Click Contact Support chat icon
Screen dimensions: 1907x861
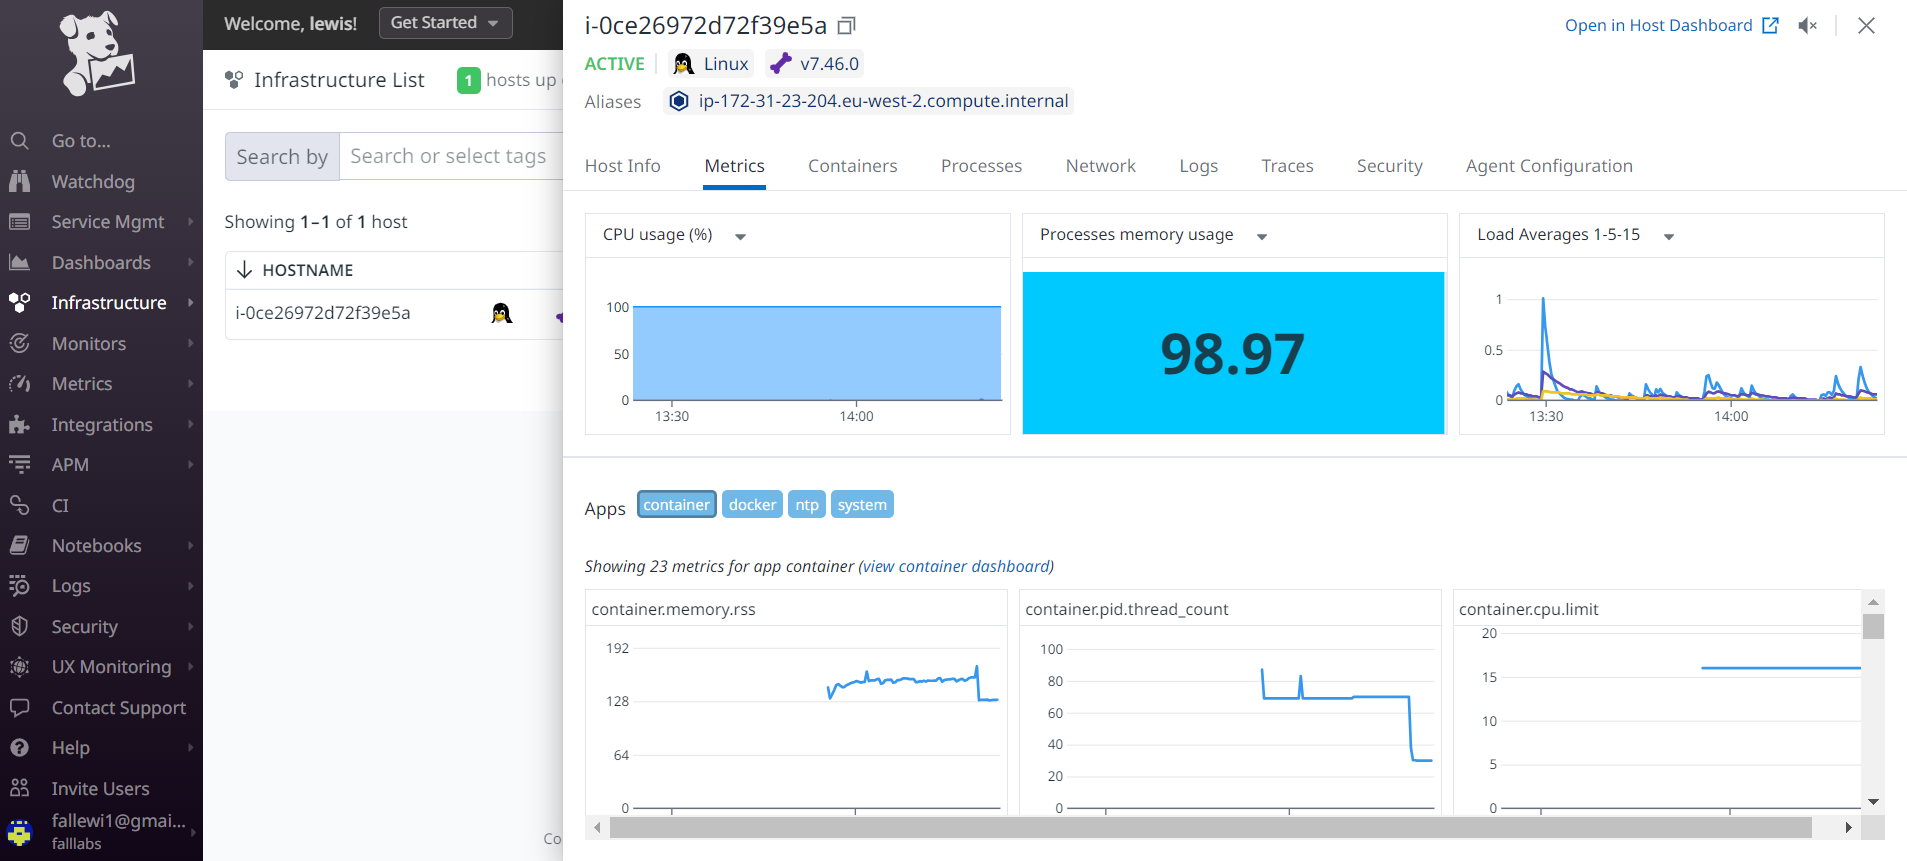19,707
